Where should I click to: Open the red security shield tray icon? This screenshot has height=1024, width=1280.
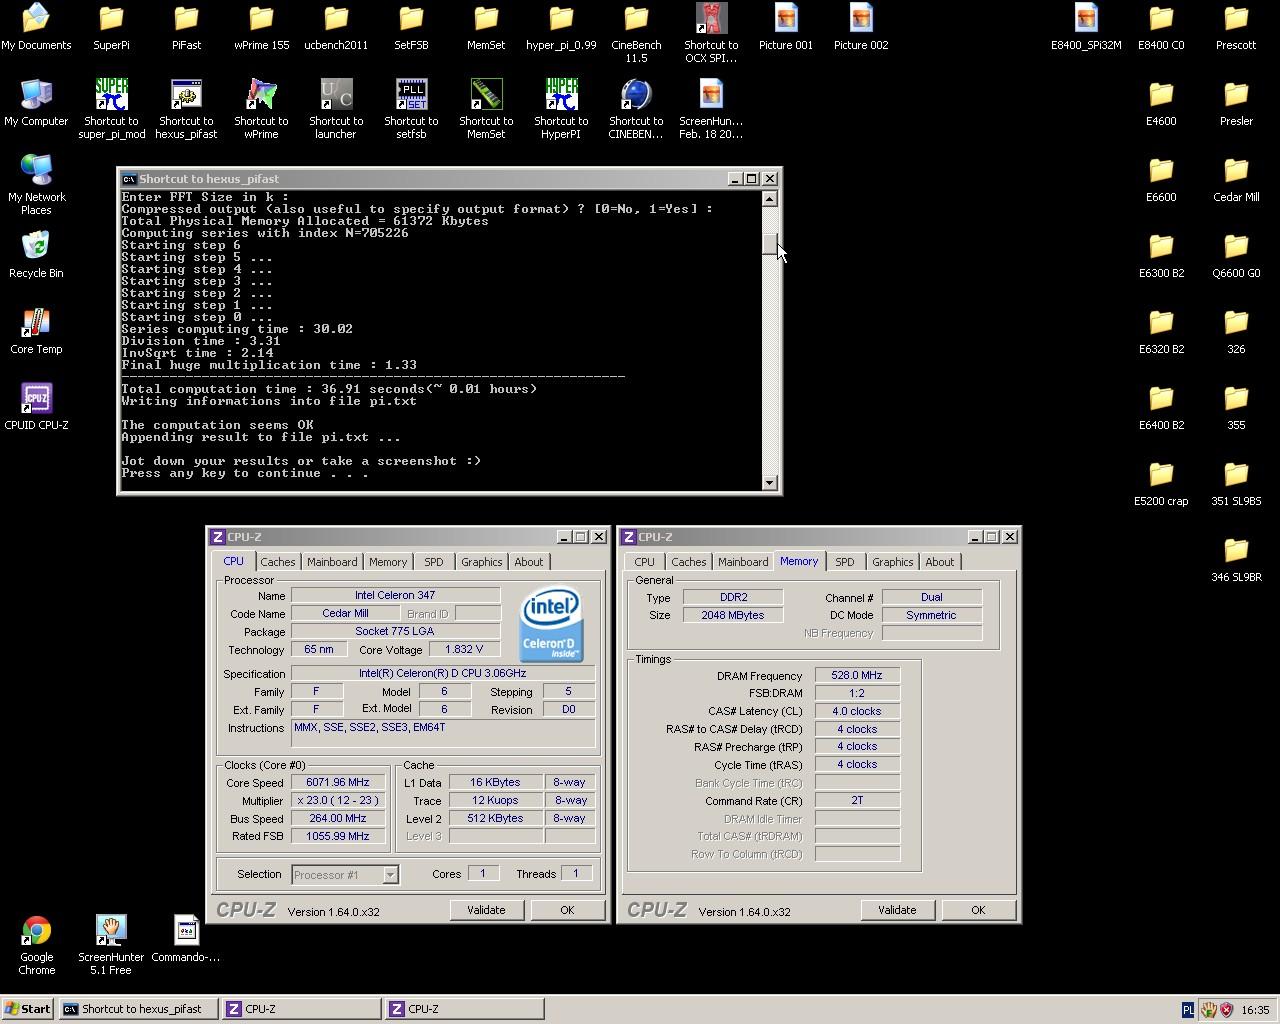pos(1226,1010)
